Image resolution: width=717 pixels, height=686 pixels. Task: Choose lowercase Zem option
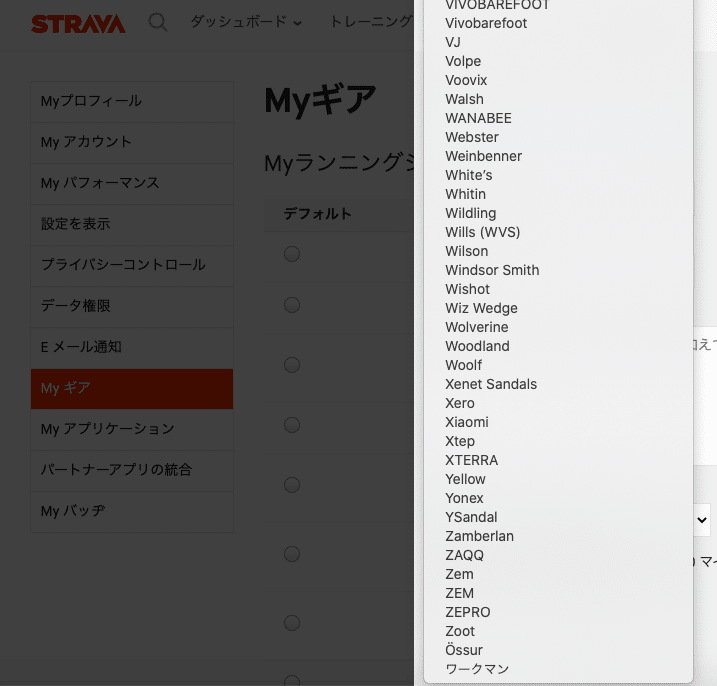(558, 574)
